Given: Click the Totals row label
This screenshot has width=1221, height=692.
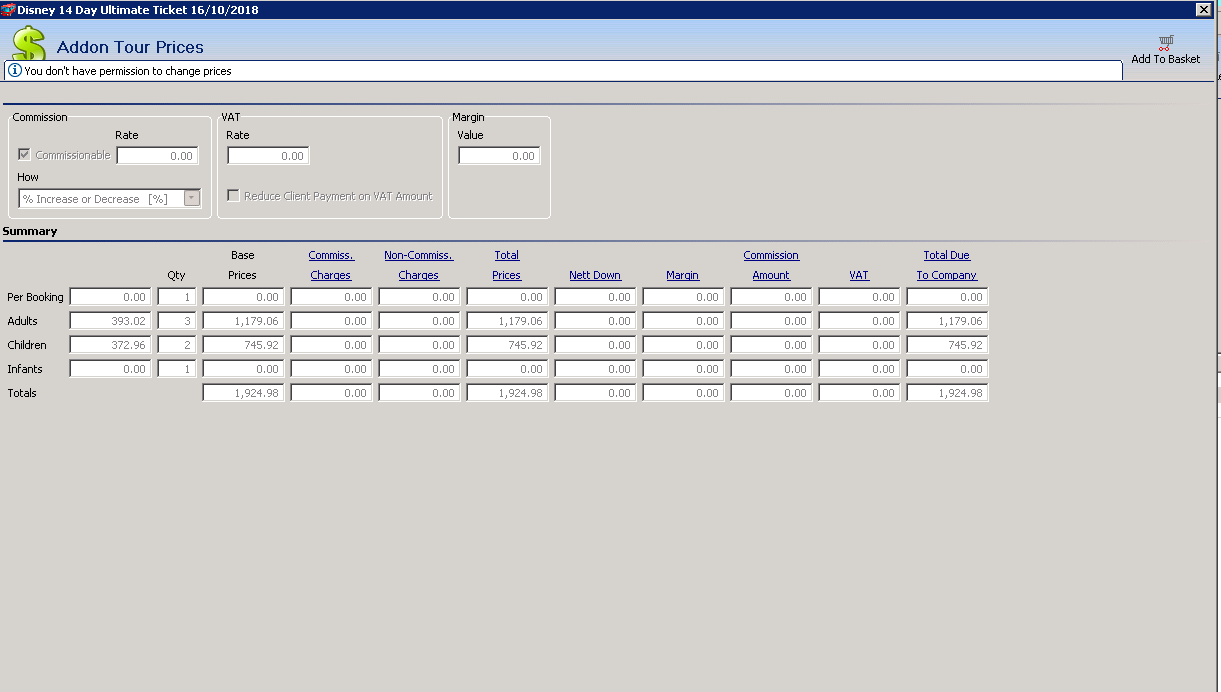Looking at the screenshot, I should pyautogui.click(x=22, y=393).
